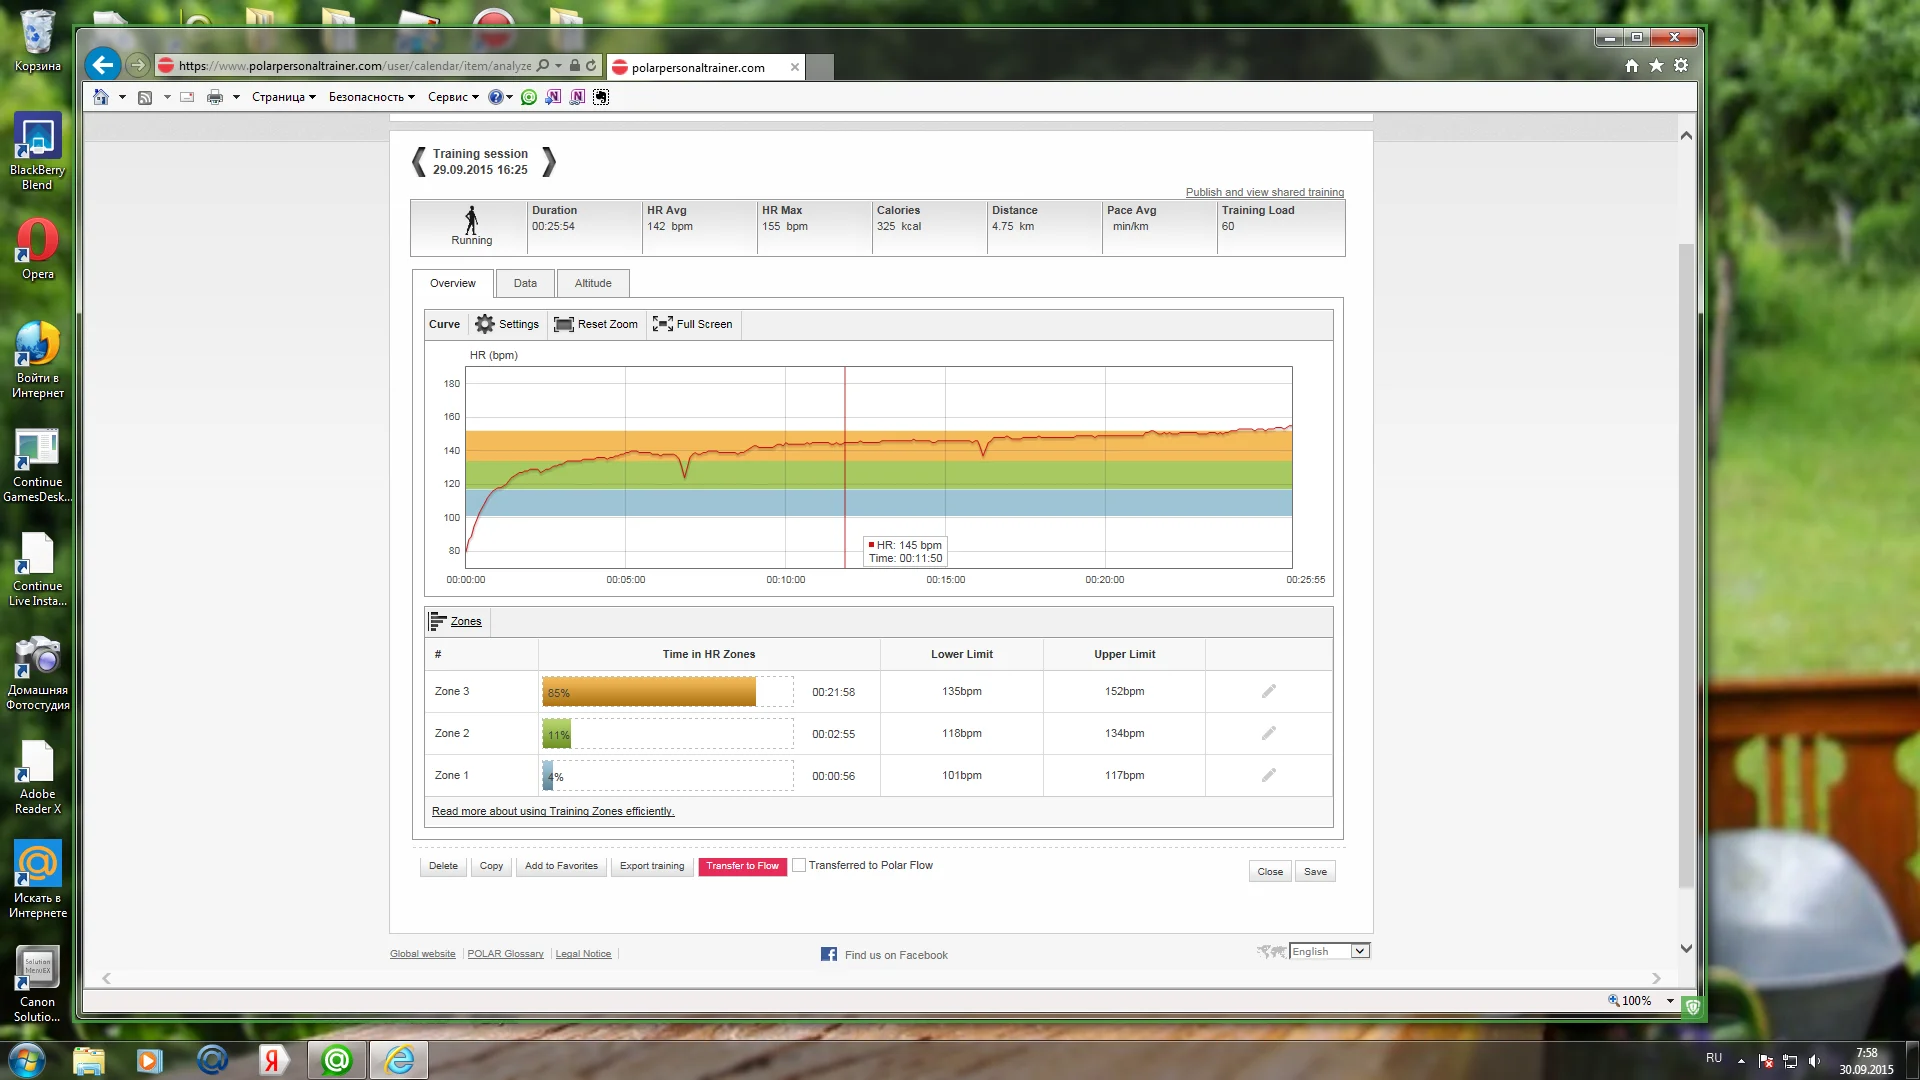The width and height of the screenshot is (1920, 1080).
Task: Click the Export training button
Action: click(x=652, y=866)
